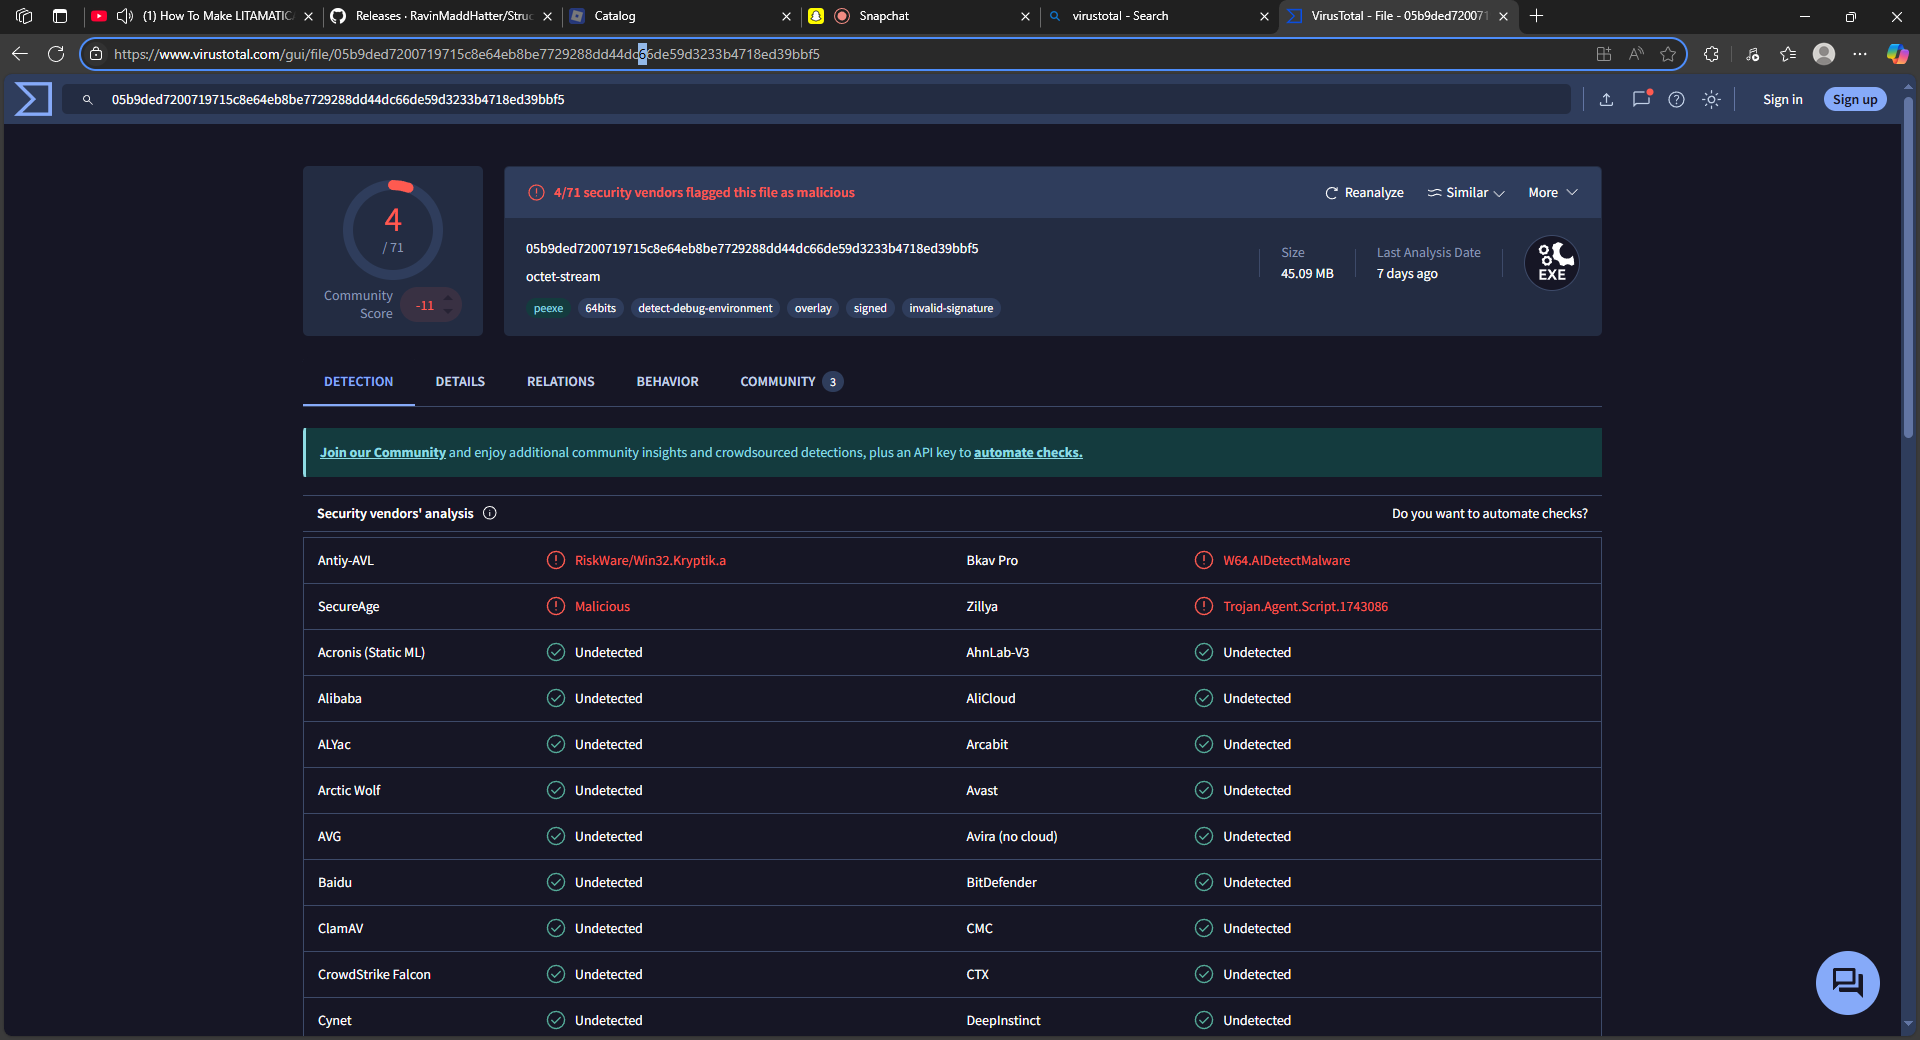Viewport: 1920px width, 1040px height.
Task: Vote up the community score arrow
Action: coord(448,297)
